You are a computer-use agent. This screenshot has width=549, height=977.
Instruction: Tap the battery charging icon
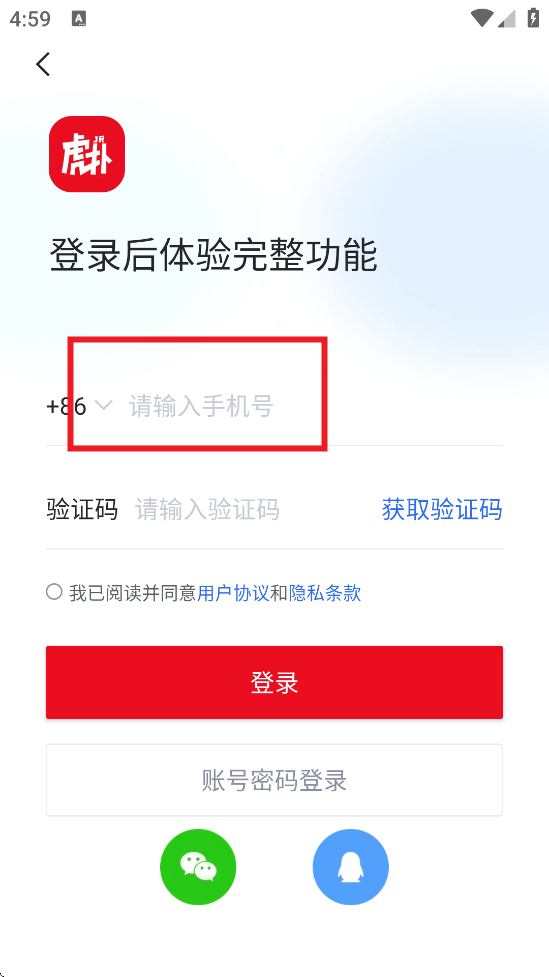click(533, 18)
